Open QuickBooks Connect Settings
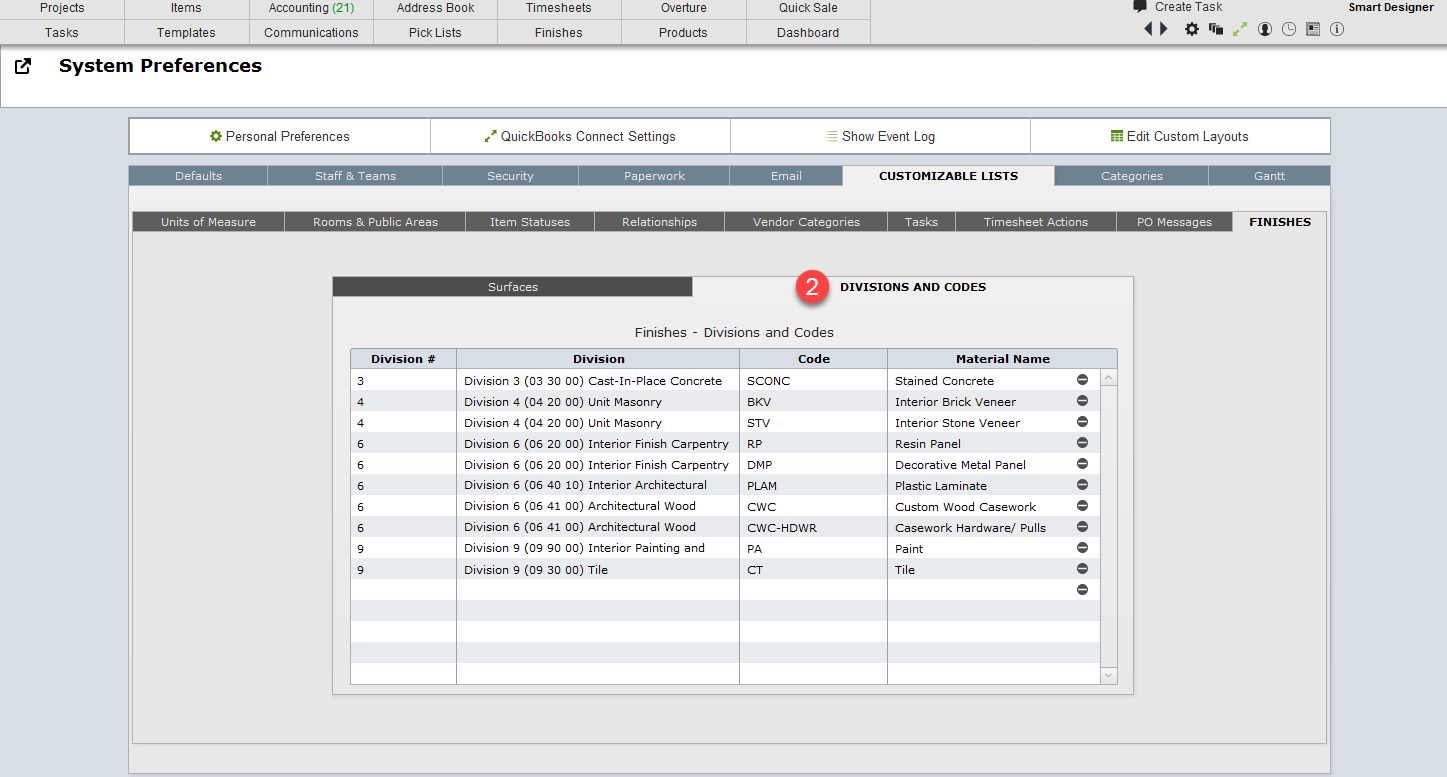The width and height of the screenshot is (1447, 777). click(580, 136)
